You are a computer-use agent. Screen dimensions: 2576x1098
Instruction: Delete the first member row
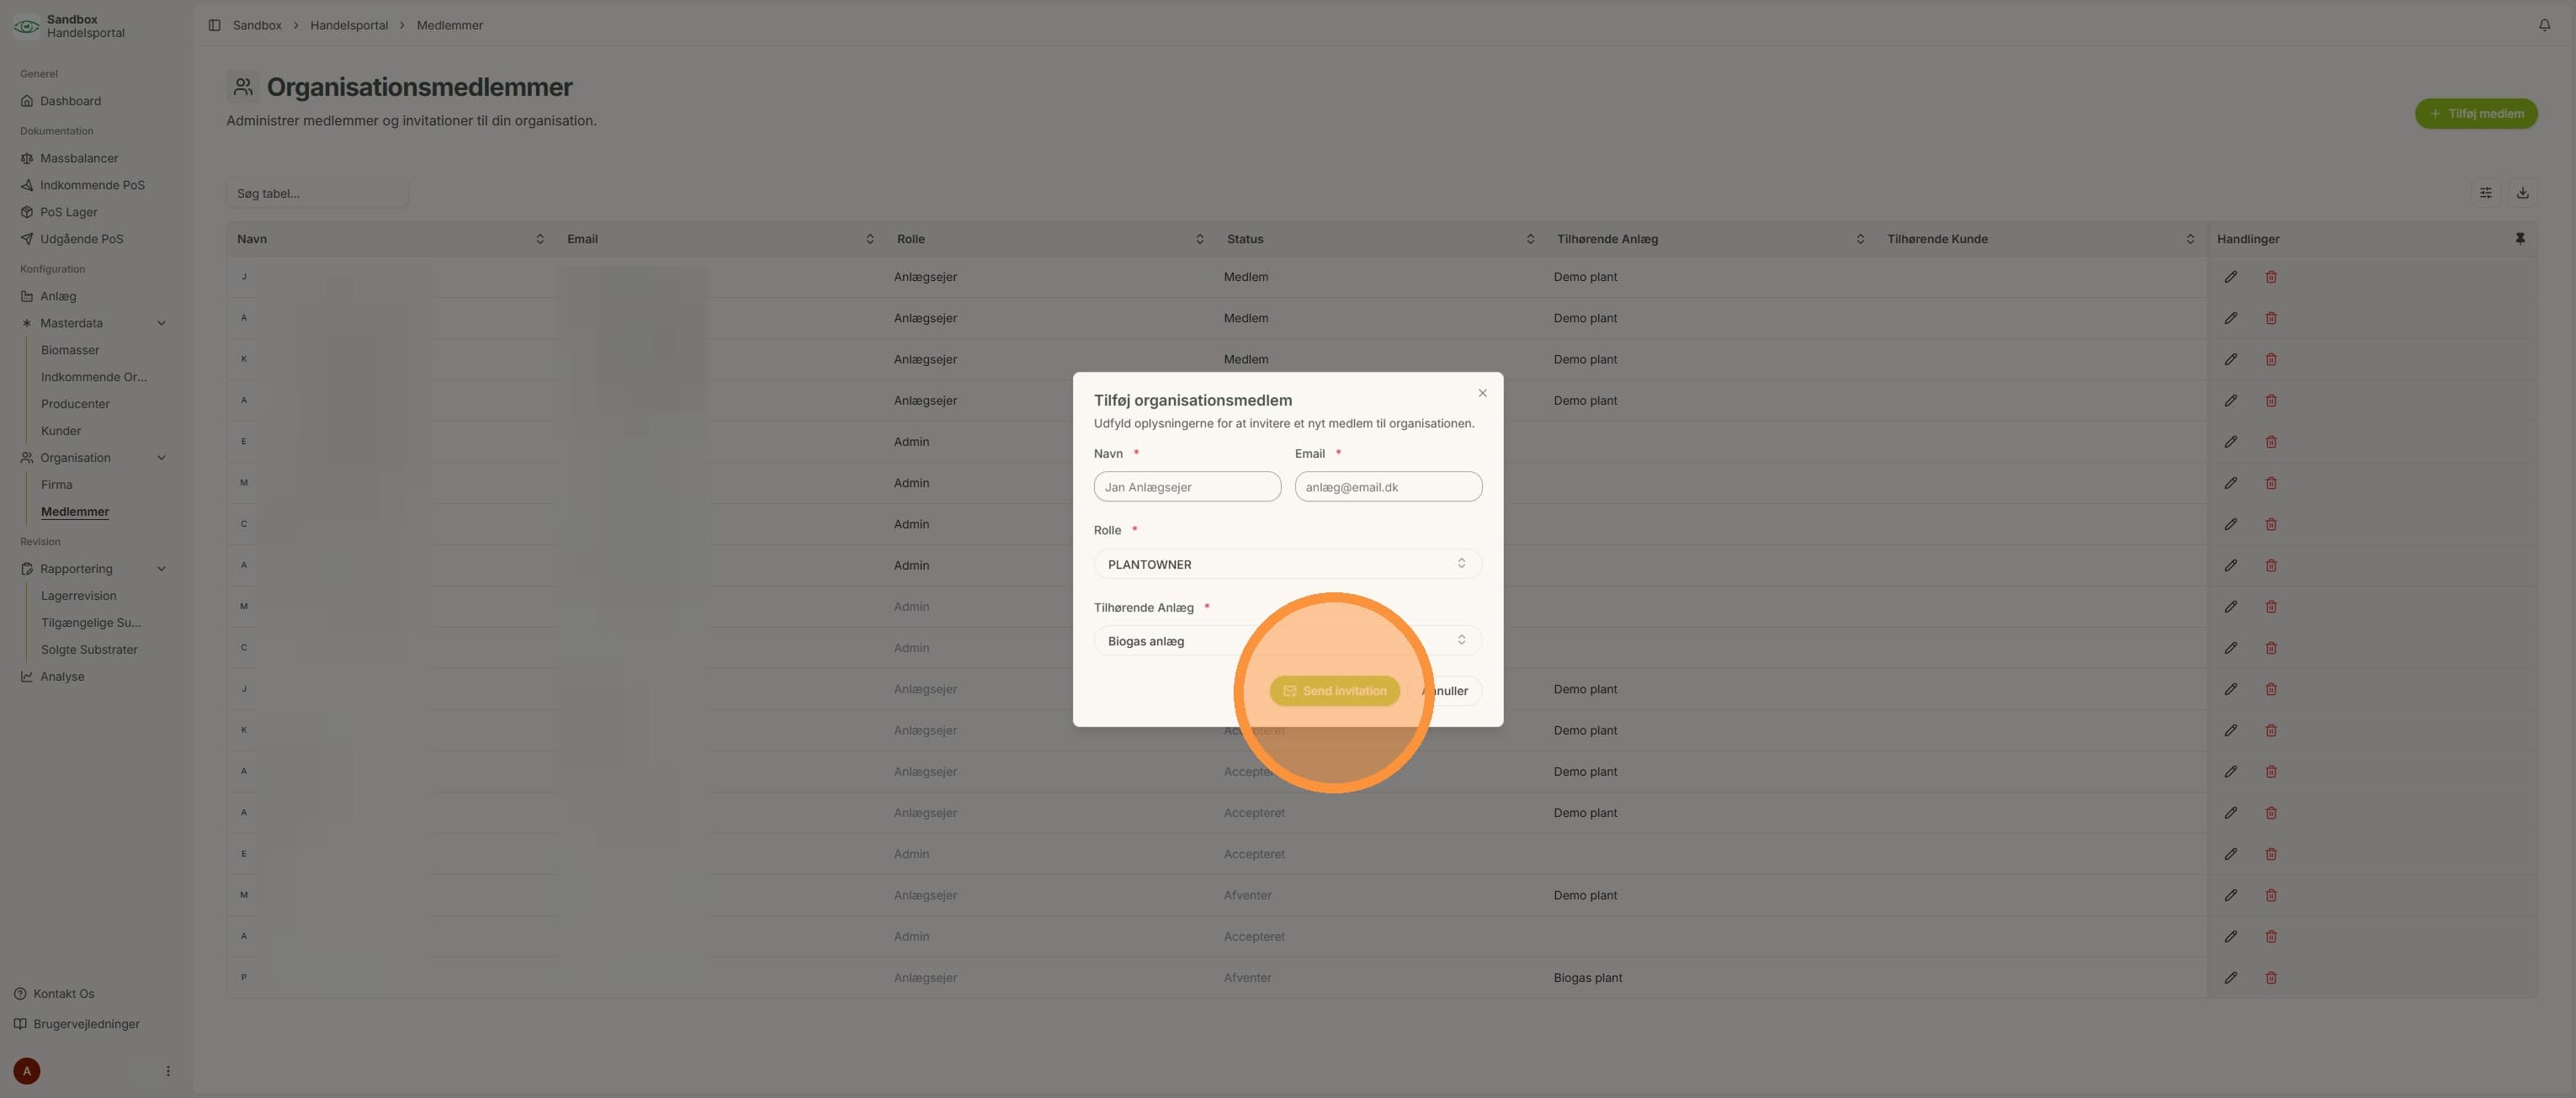(2271, 277)
